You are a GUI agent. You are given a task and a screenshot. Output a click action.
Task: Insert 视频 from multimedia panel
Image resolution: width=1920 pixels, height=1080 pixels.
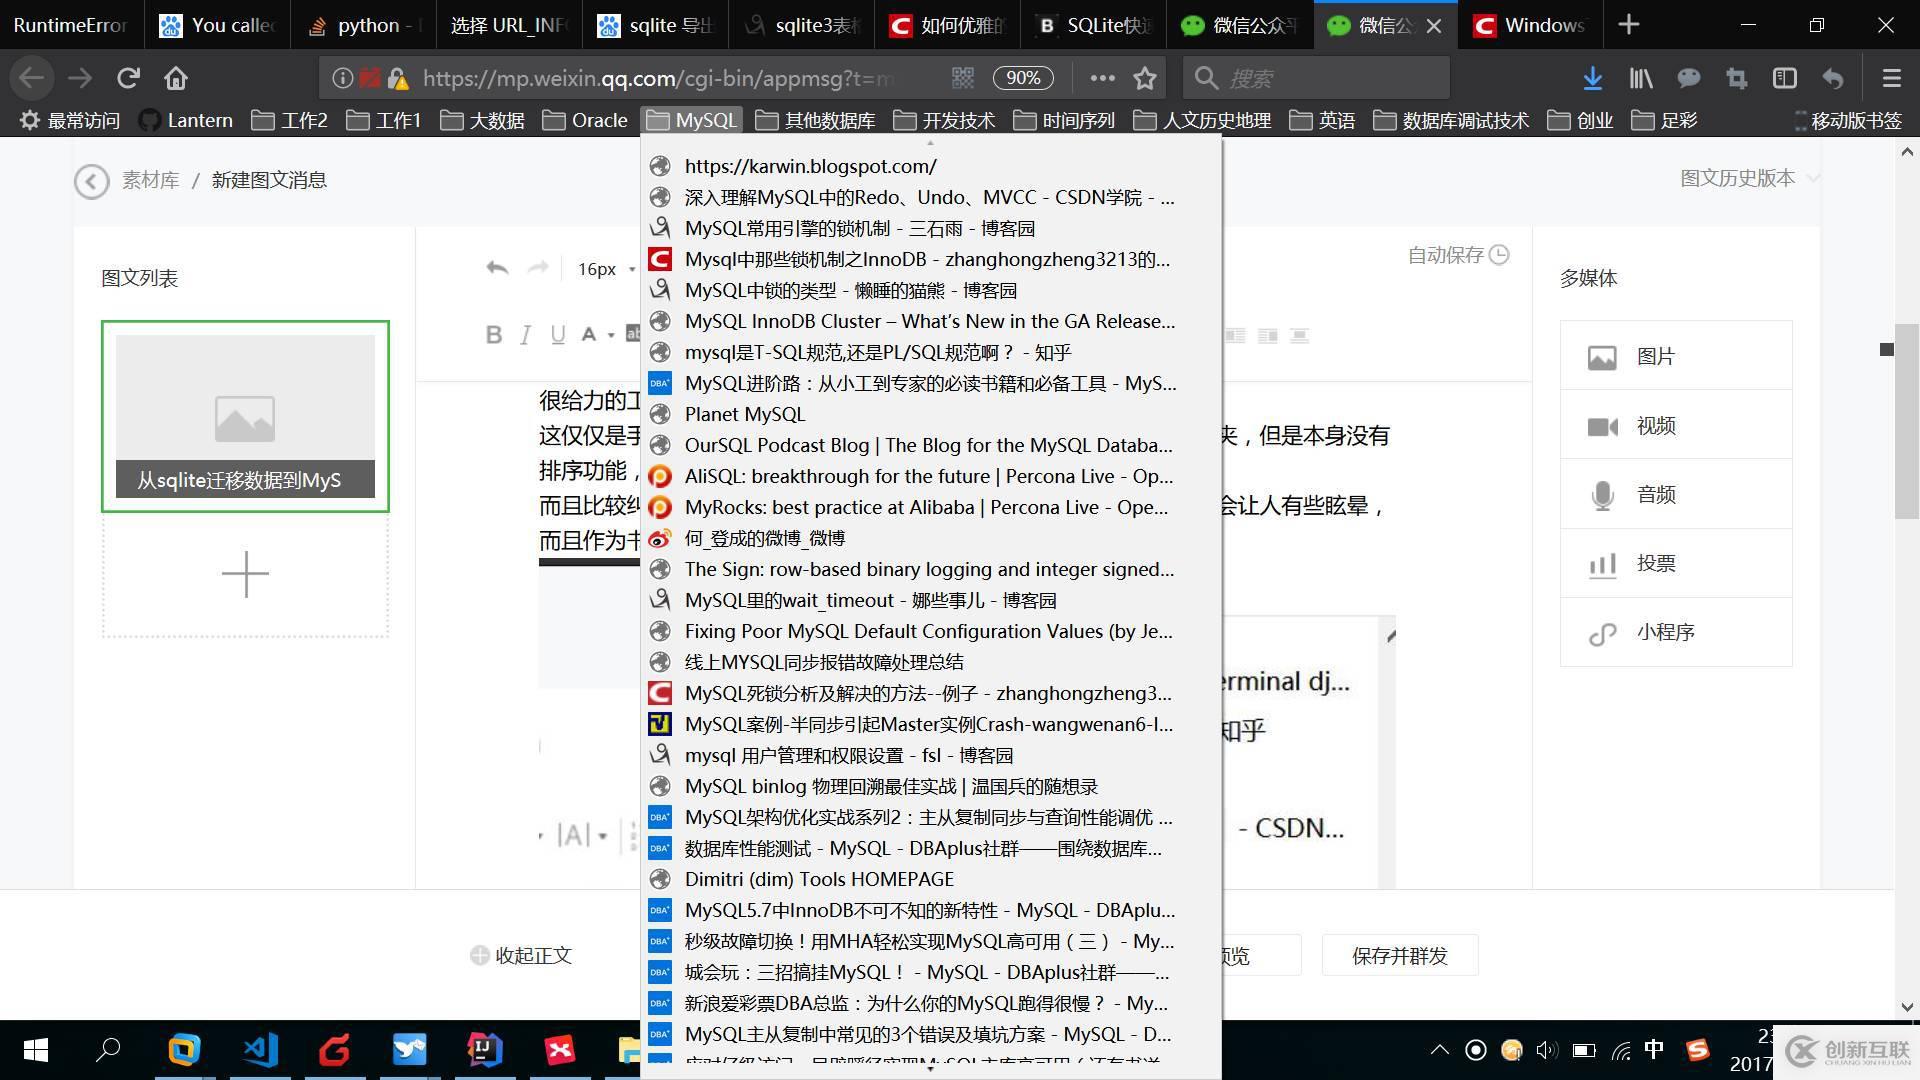(1676, 425)
